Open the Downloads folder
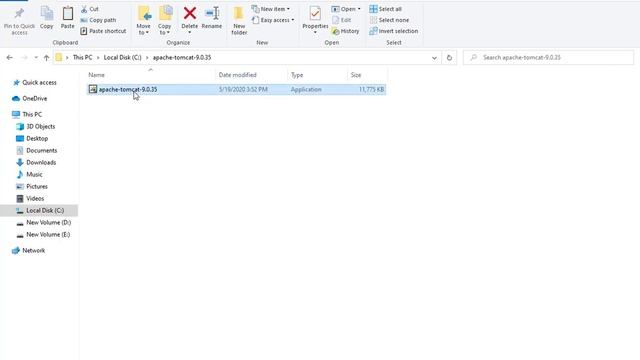Screen dimensions: 640x360 (41, 162)
